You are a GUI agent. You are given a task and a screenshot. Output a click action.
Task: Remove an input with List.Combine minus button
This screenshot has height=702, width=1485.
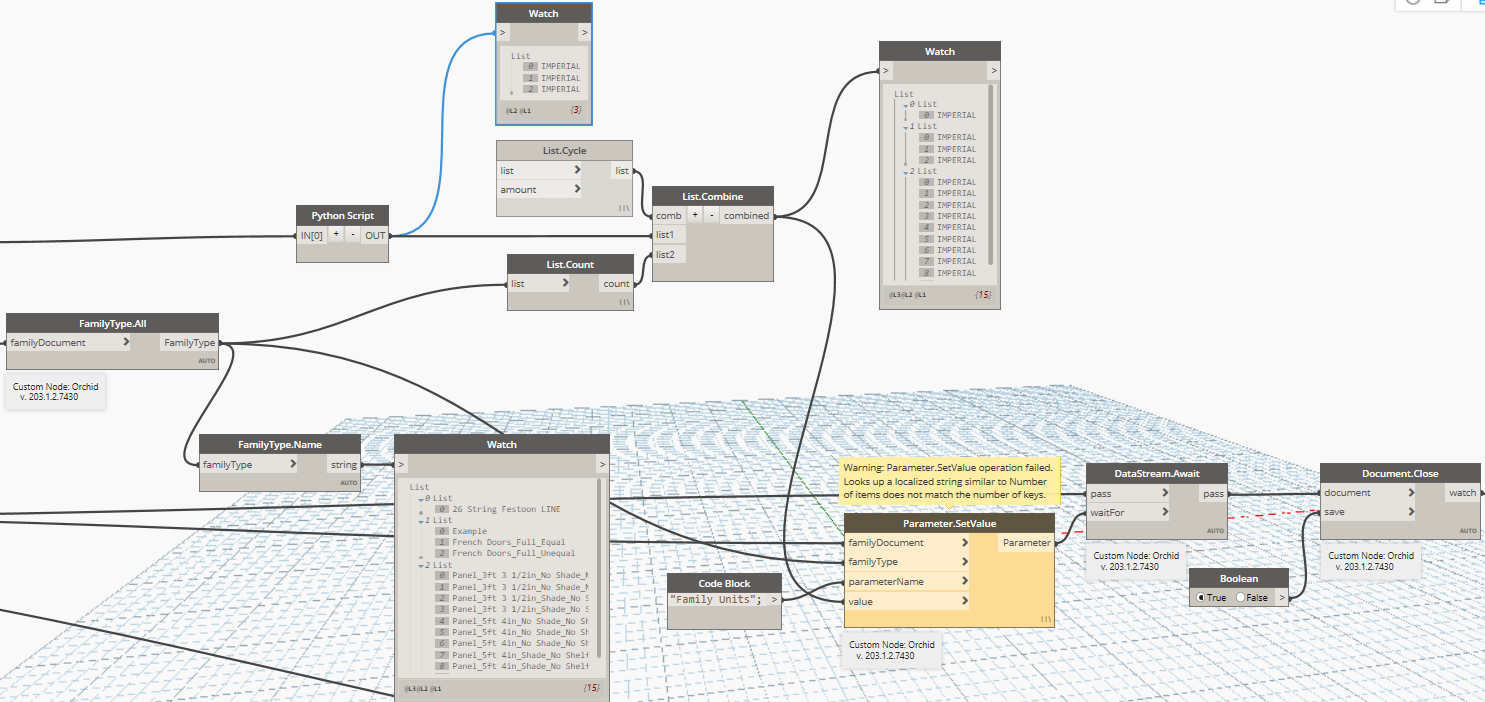[711, 215]
